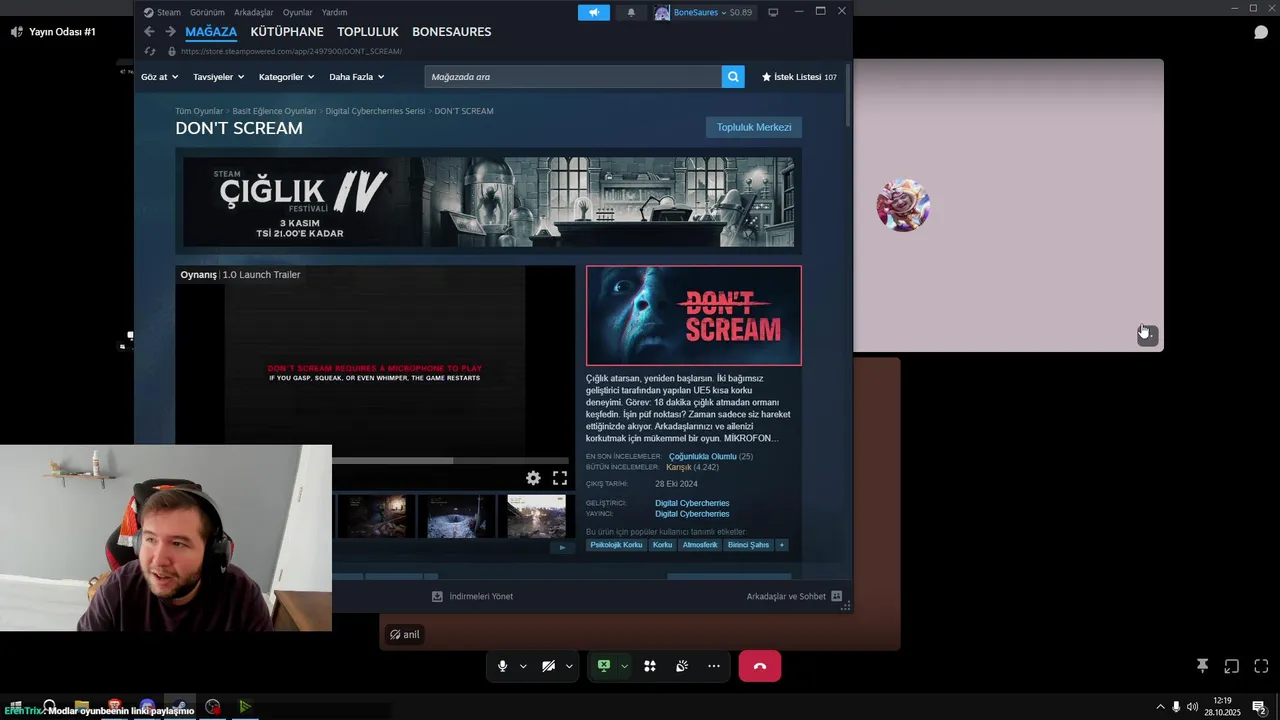Toggle microphone mute in call bar
Image resolution: width=1280 pixels, height=720 pixels.
point(502,666)
